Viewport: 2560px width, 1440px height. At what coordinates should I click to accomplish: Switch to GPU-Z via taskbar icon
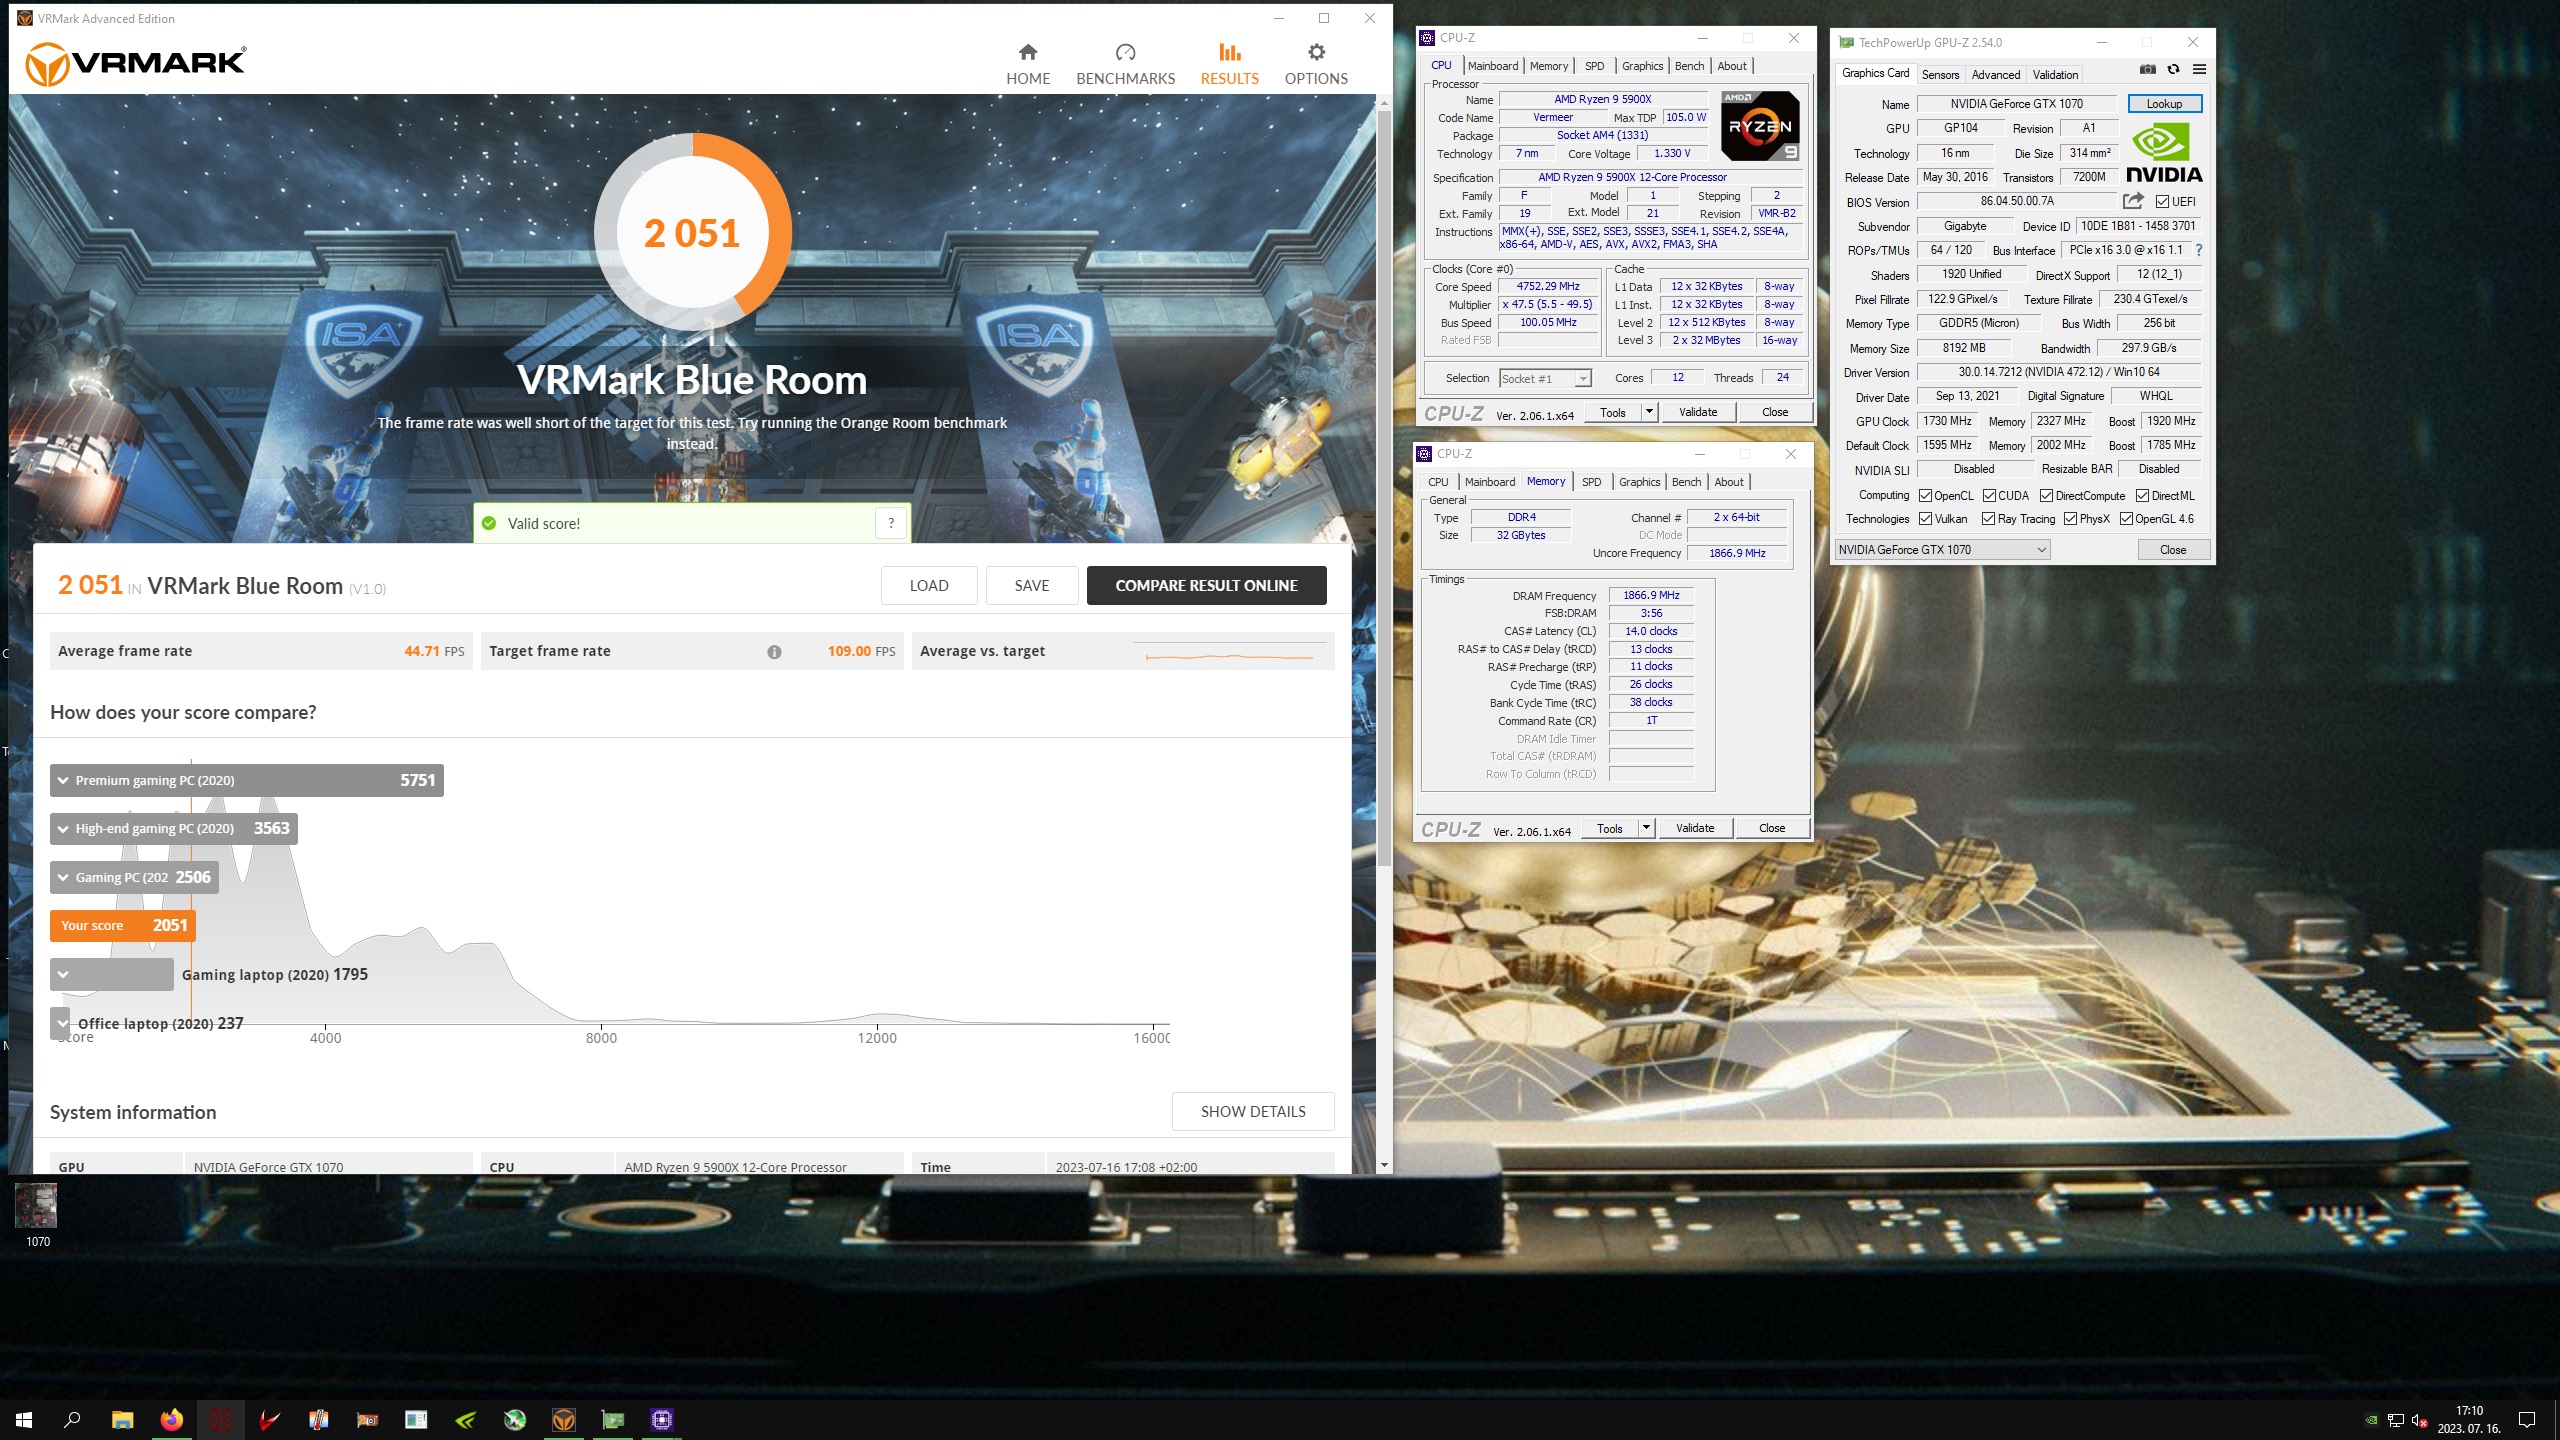click(613, 1419)
